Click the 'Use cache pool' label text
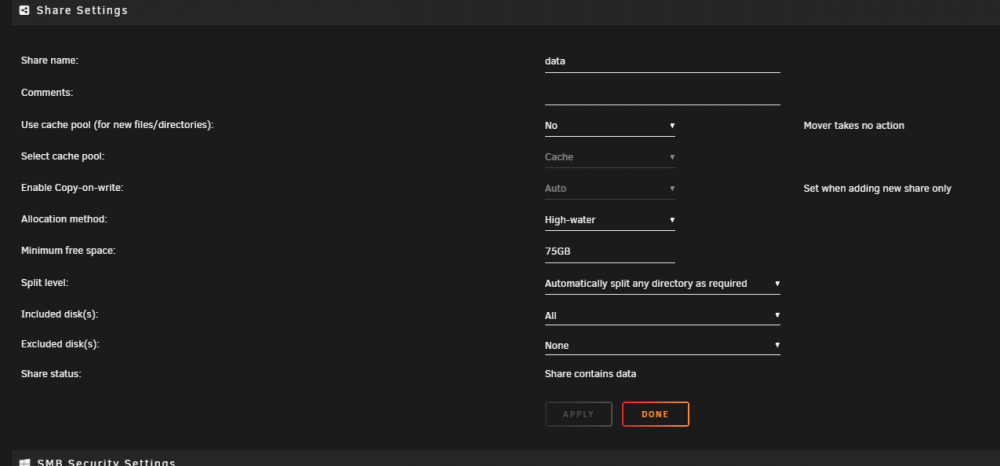Image resolution: width=1000 pixels, height=466 pixels. [x=117, y=125]
